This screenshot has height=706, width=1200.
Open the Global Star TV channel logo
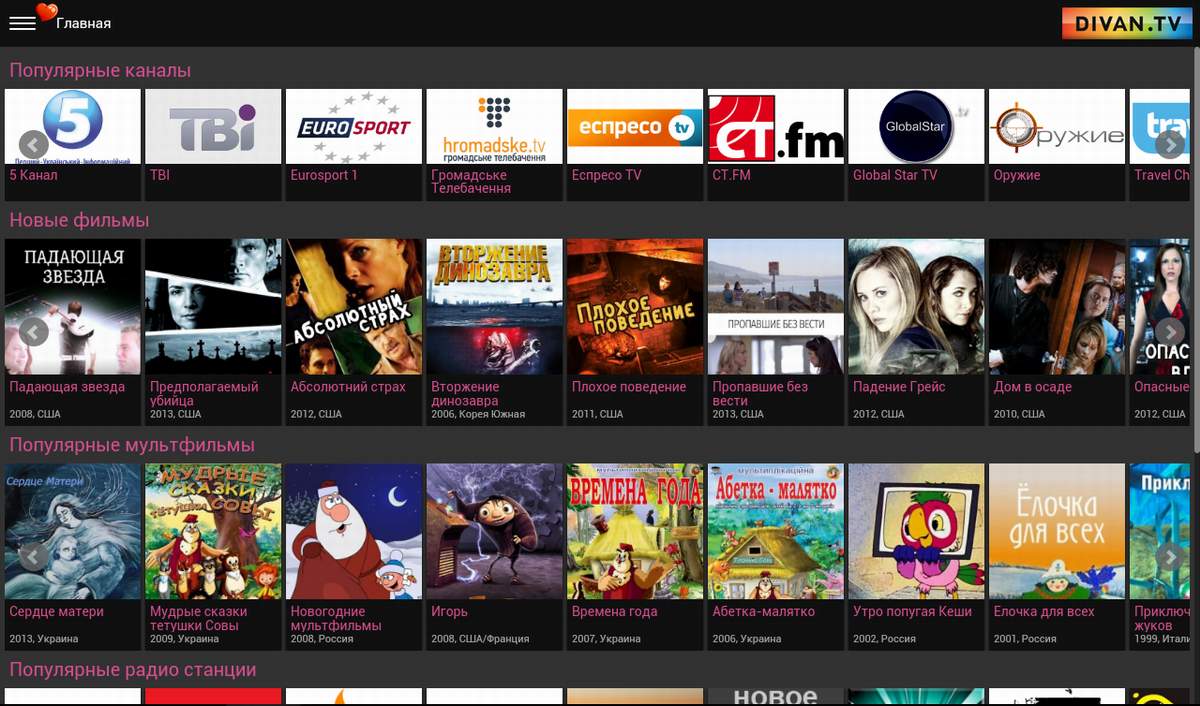[916, 127]
